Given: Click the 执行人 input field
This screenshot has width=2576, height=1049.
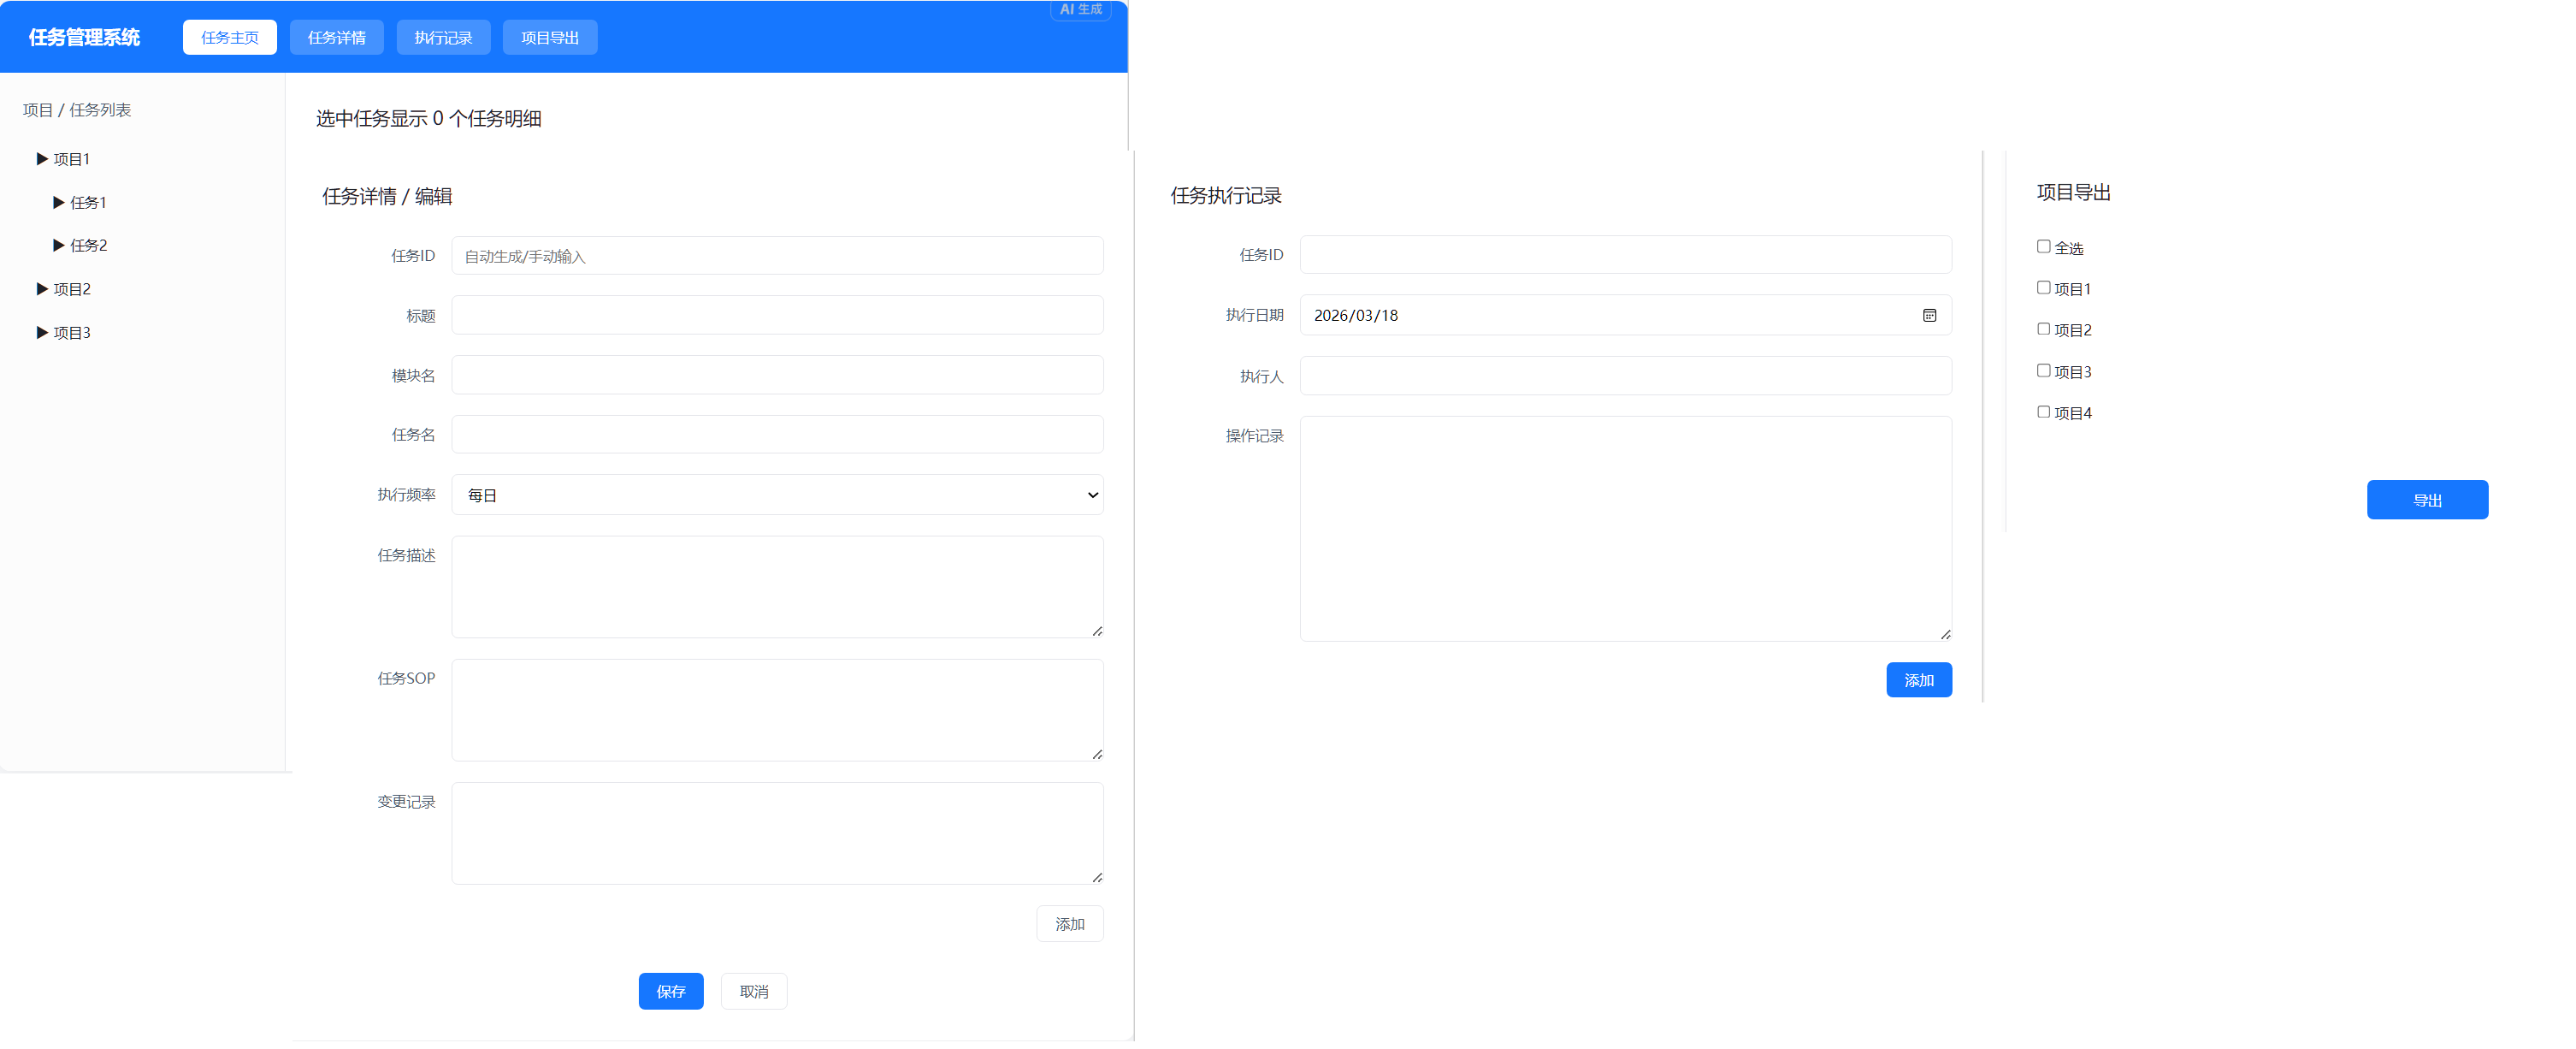Looking at the screenshot, I should tap(1624, 376).
